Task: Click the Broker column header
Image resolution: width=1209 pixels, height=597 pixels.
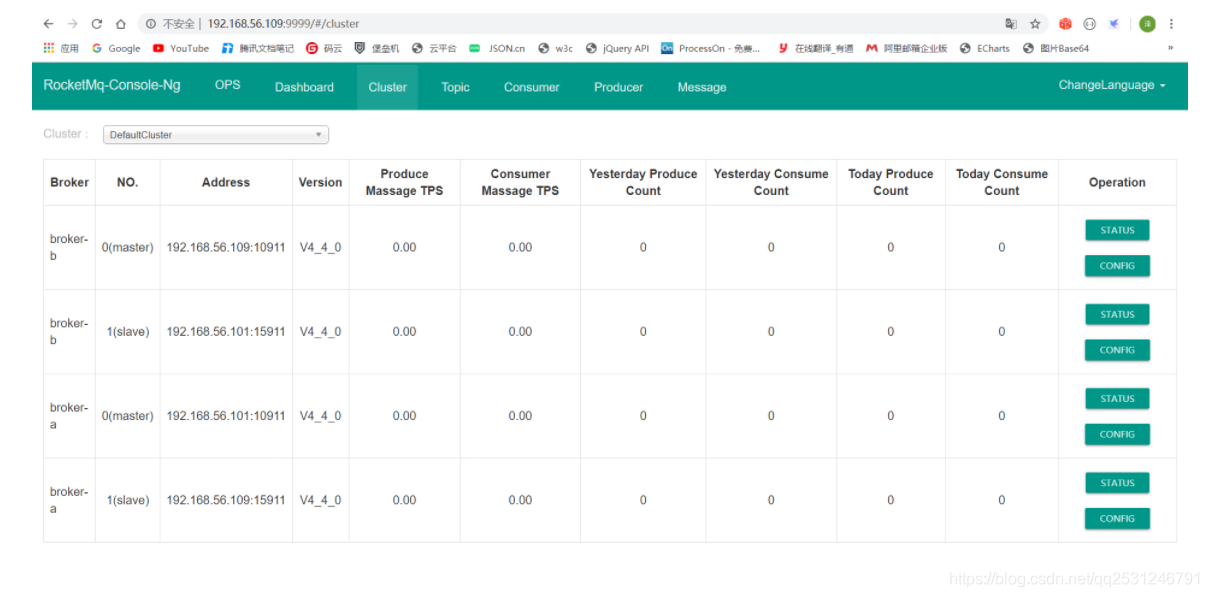Action: pos(69,183)
